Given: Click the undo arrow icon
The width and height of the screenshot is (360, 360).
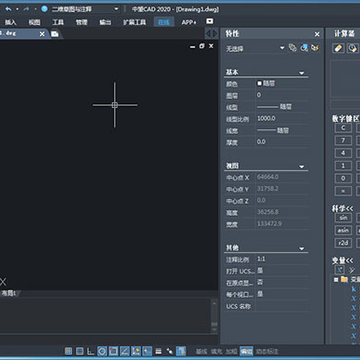Looking at the screenshot, I should tap(8, 9).
